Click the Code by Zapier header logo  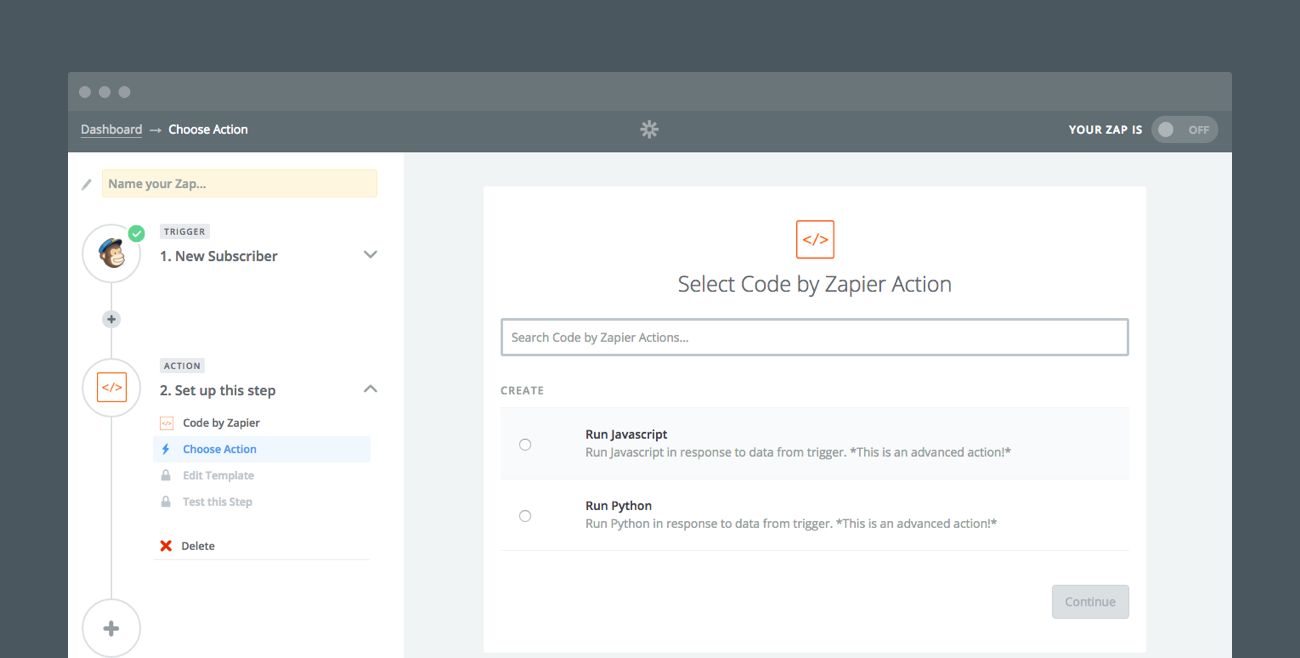pyautogui.click(x=814, y=240)
